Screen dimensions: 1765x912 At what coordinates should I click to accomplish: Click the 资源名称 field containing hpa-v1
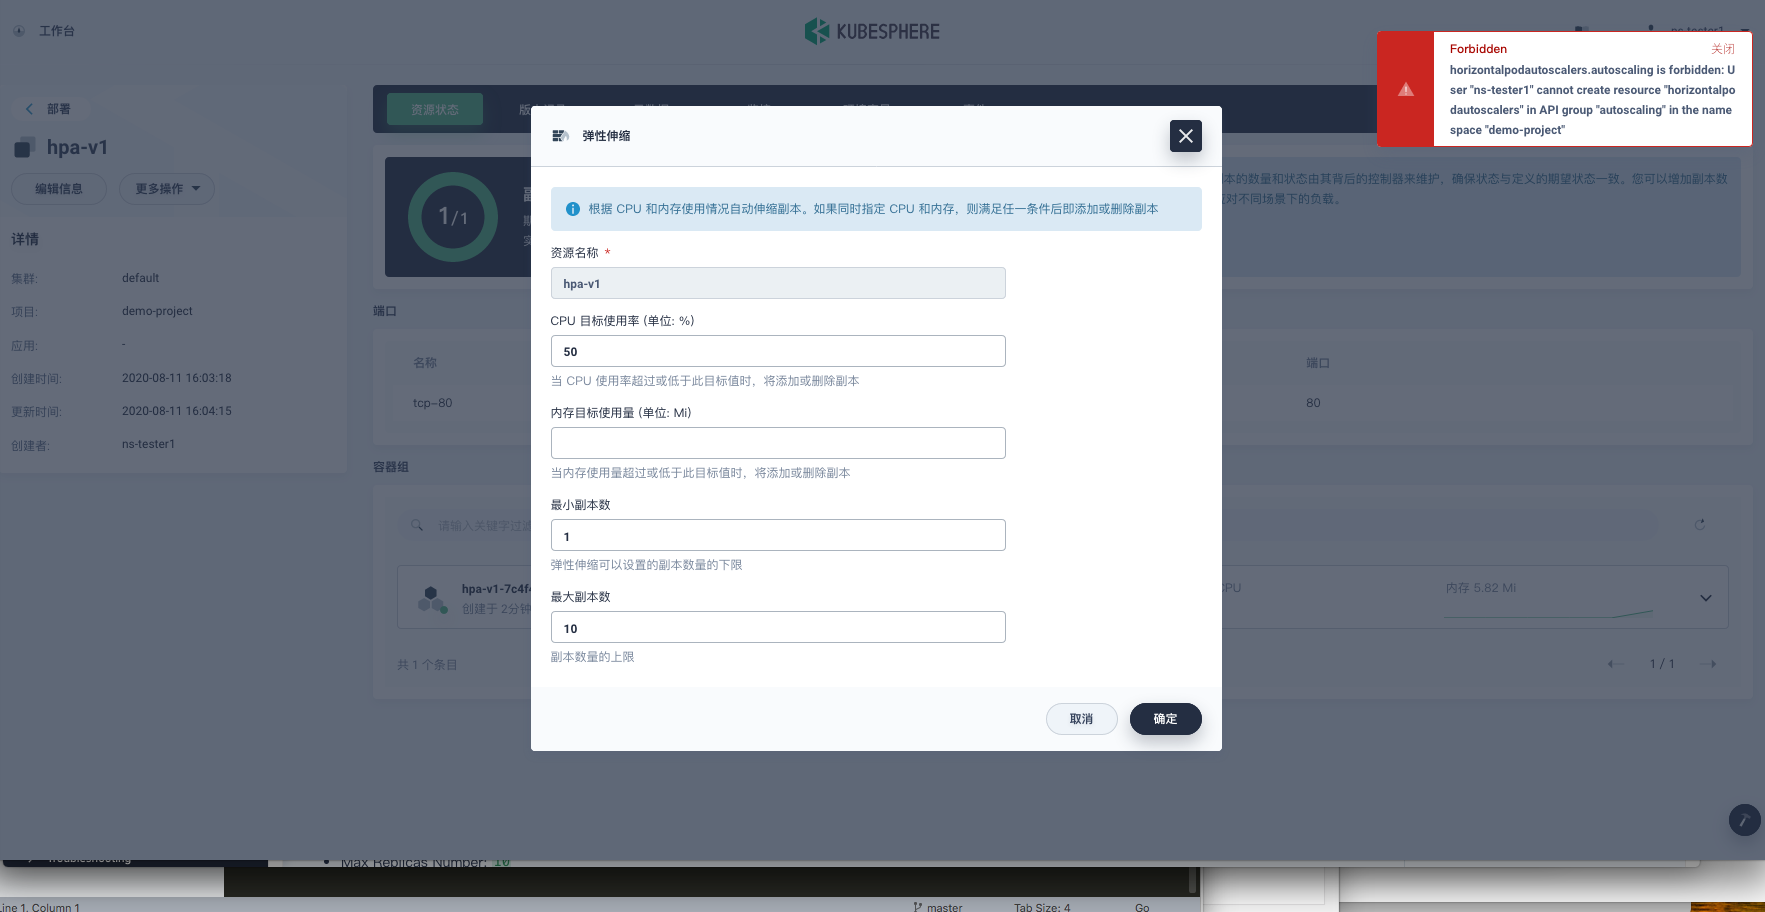[778, 283]
